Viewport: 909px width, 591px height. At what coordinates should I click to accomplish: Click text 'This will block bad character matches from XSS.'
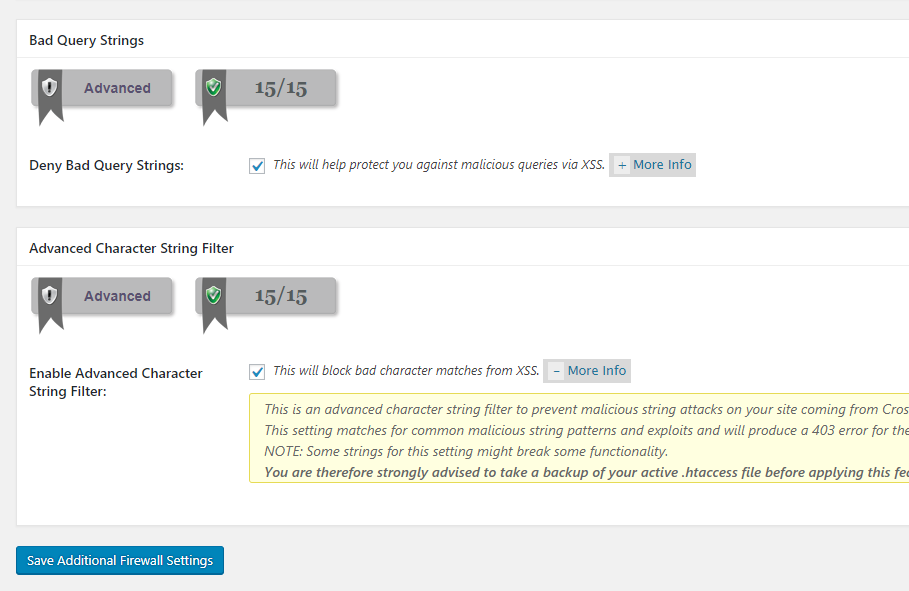click(406, 371)
